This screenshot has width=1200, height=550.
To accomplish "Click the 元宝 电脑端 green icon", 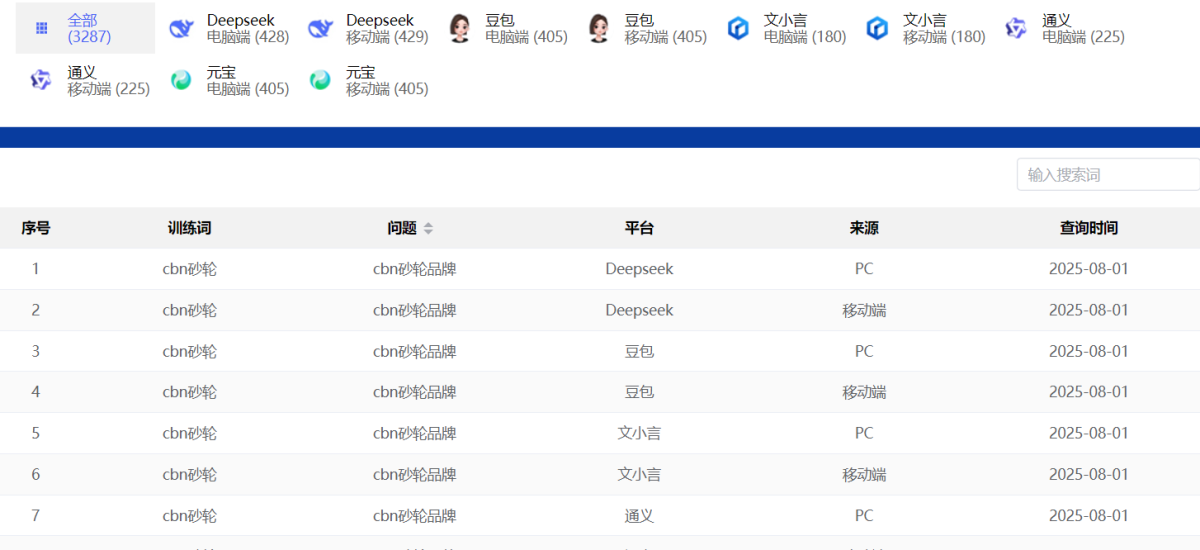I will (x=181, y=80).
